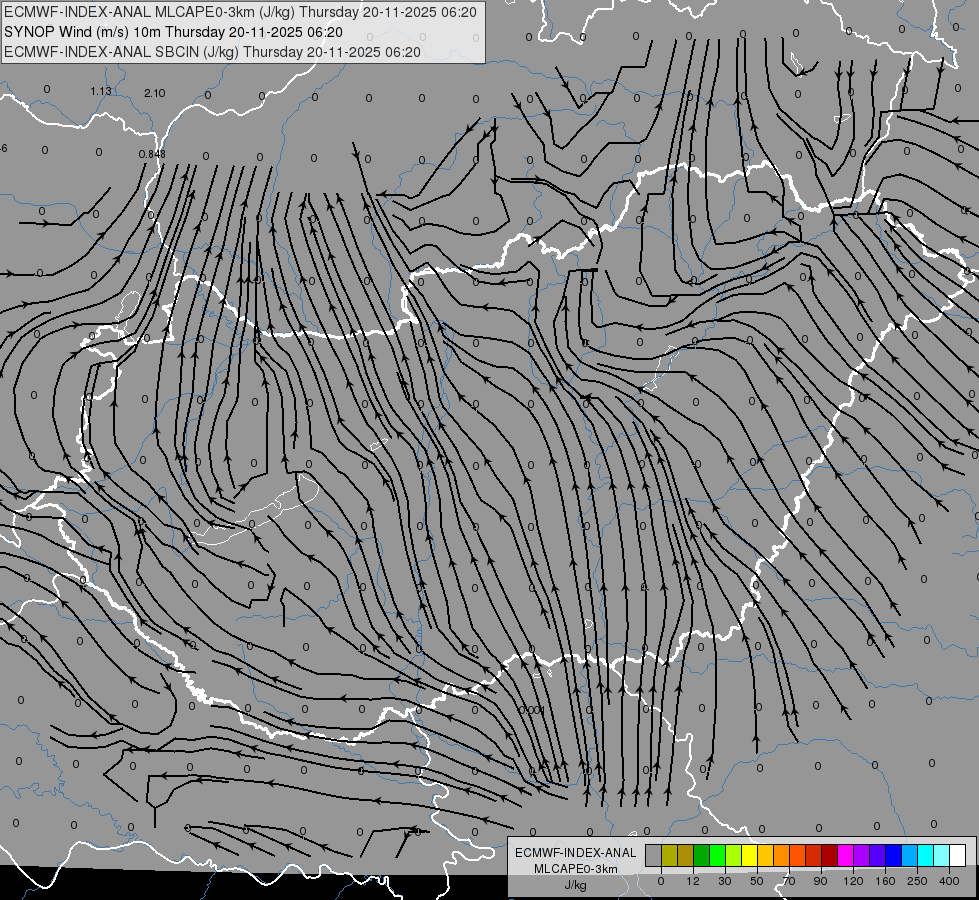This screenshot has height=900, width=979.
Task: Click the bright green legend swatch
Action: [x=717, y=855]
